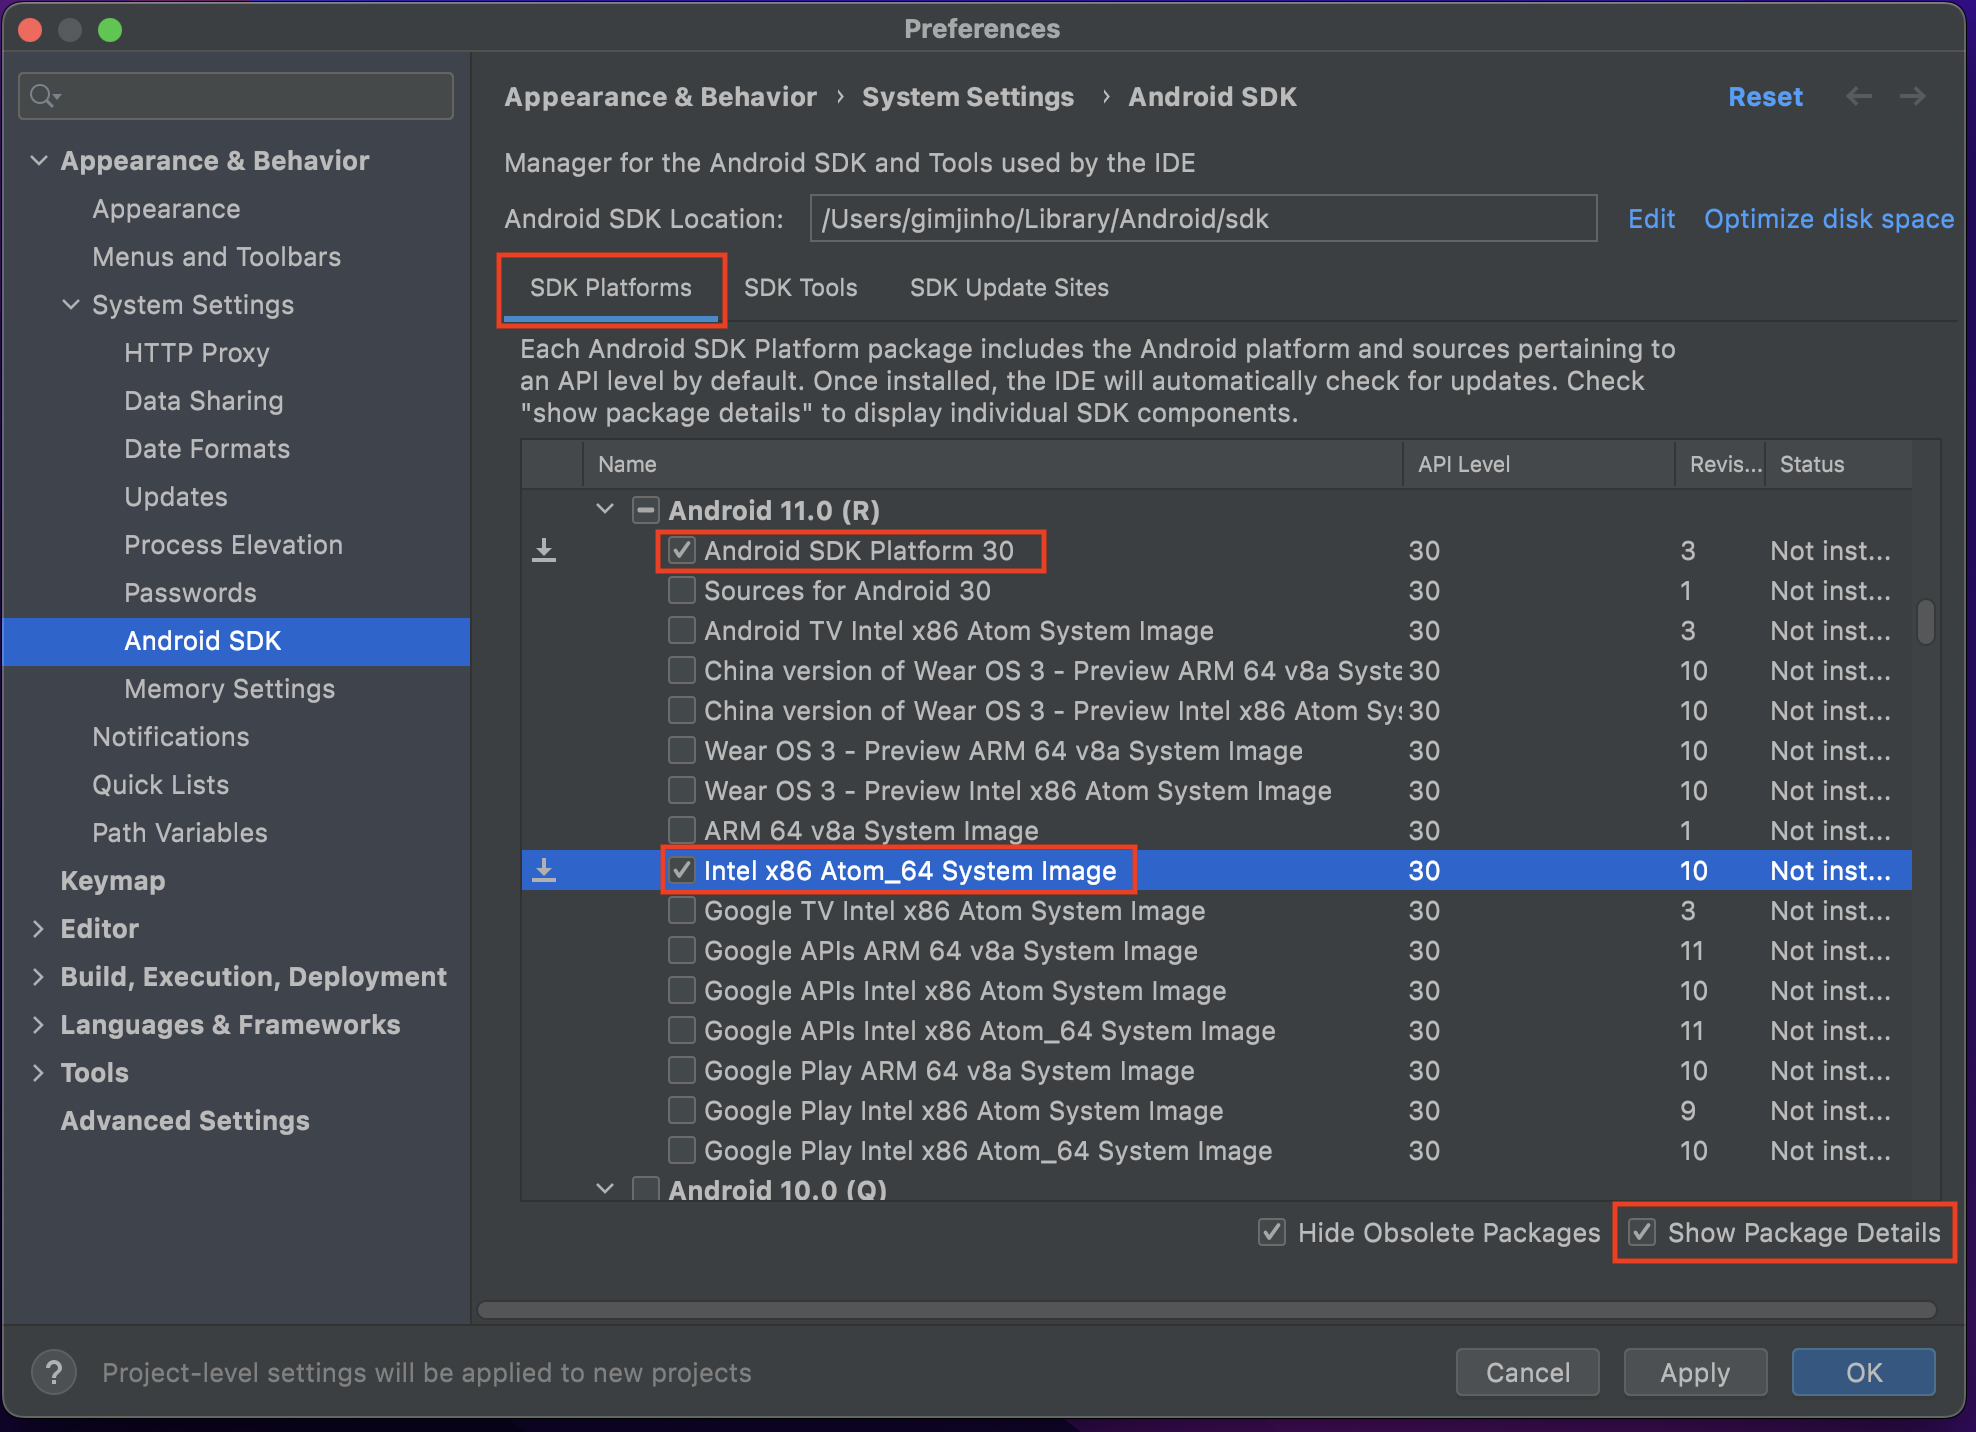Click Appearance & Behavior in the breadcrumb
1976x1432 pixels.
660,97
